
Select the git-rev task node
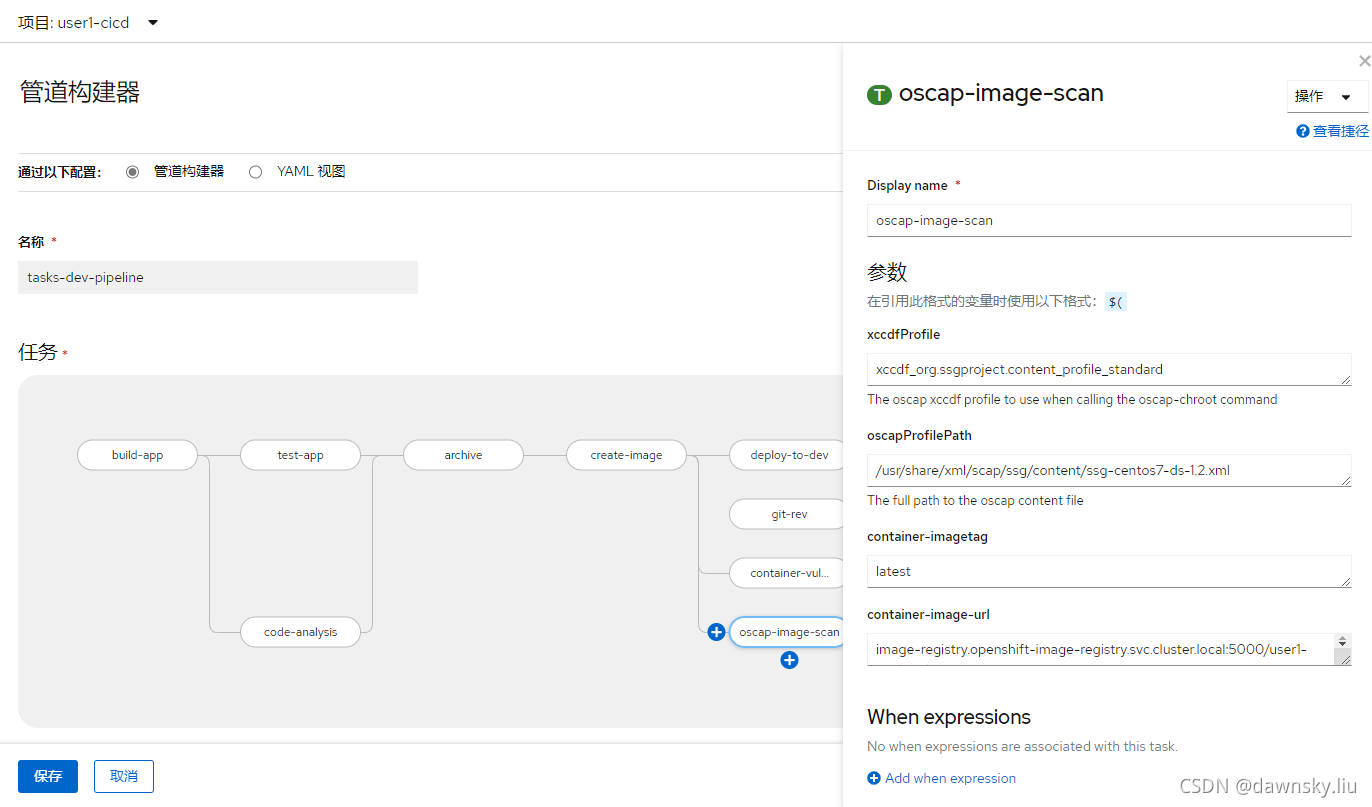[x=788, y=514]
